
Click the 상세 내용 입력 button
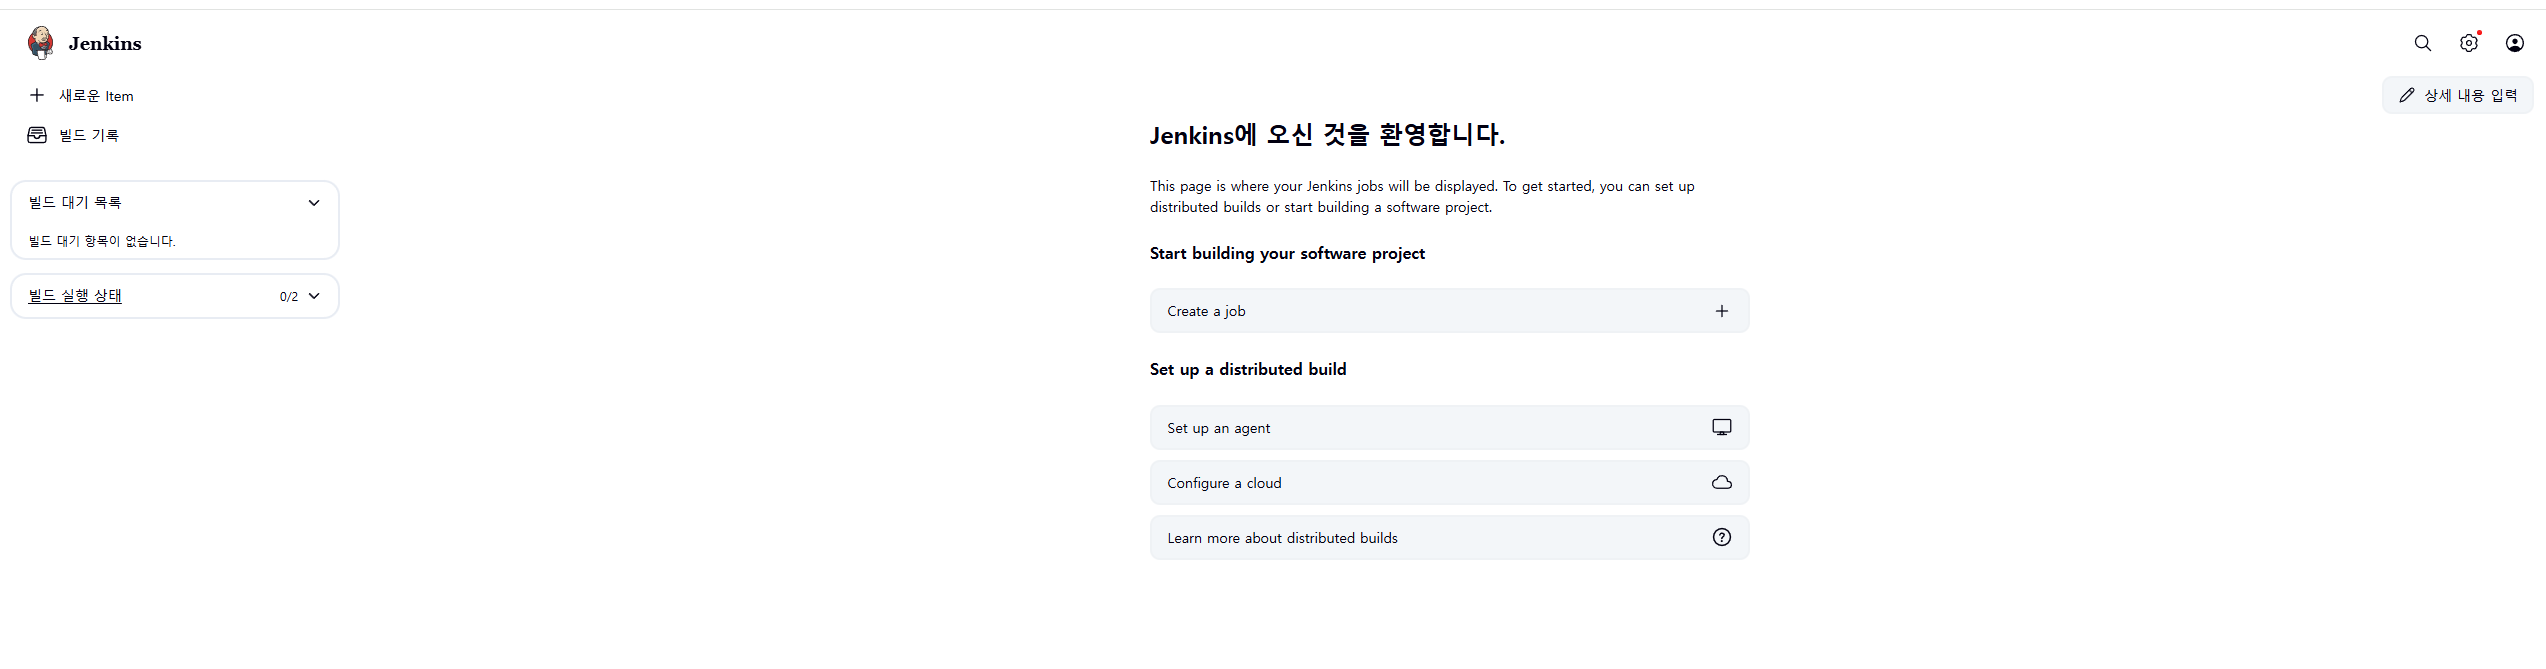2469,95
